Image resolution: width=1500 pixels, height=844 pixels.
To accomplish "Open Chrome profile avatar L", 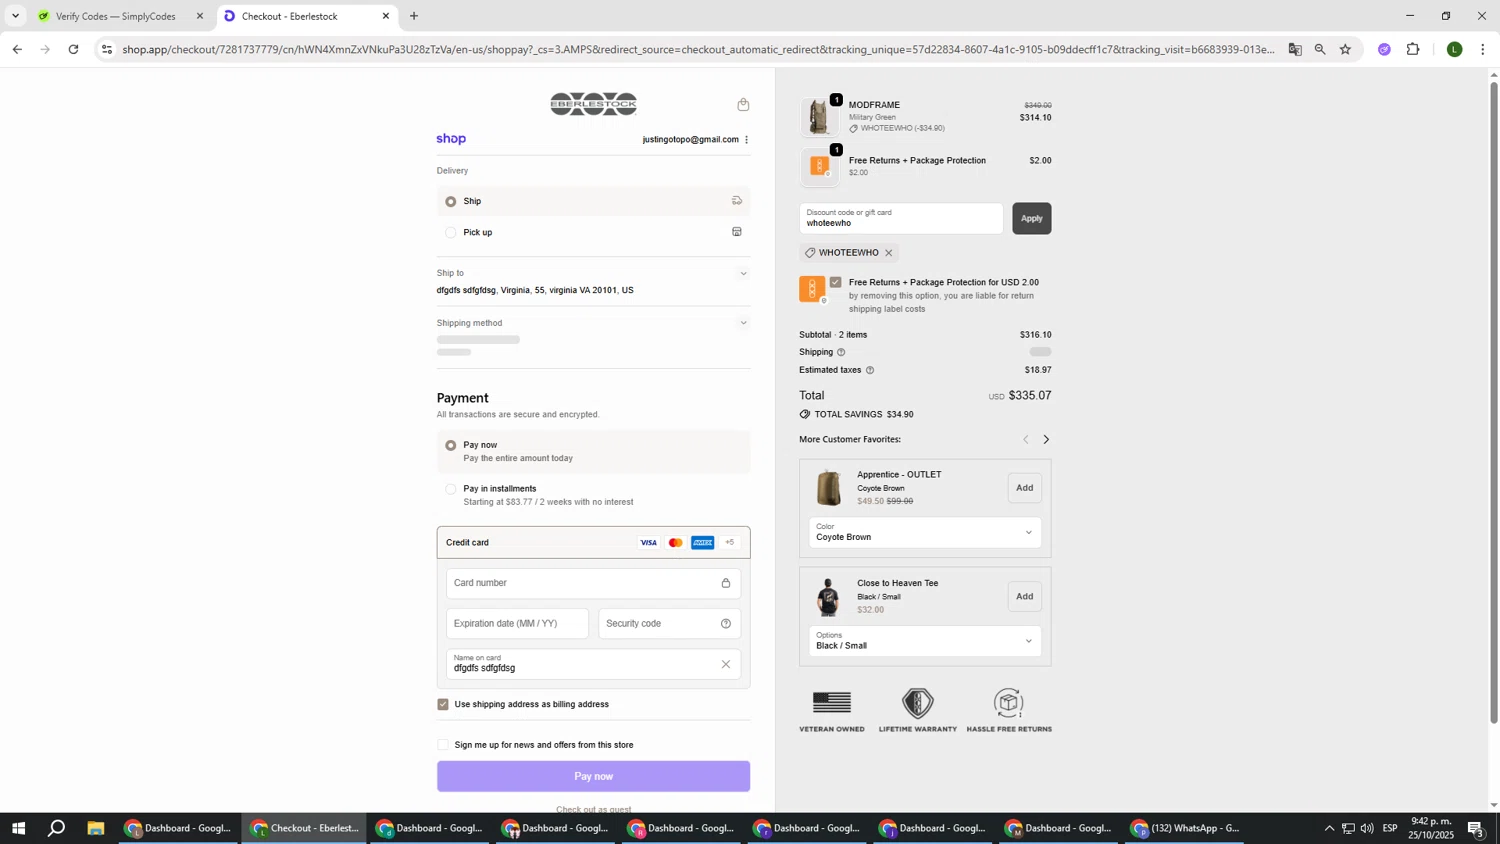I will point(1455,49).
